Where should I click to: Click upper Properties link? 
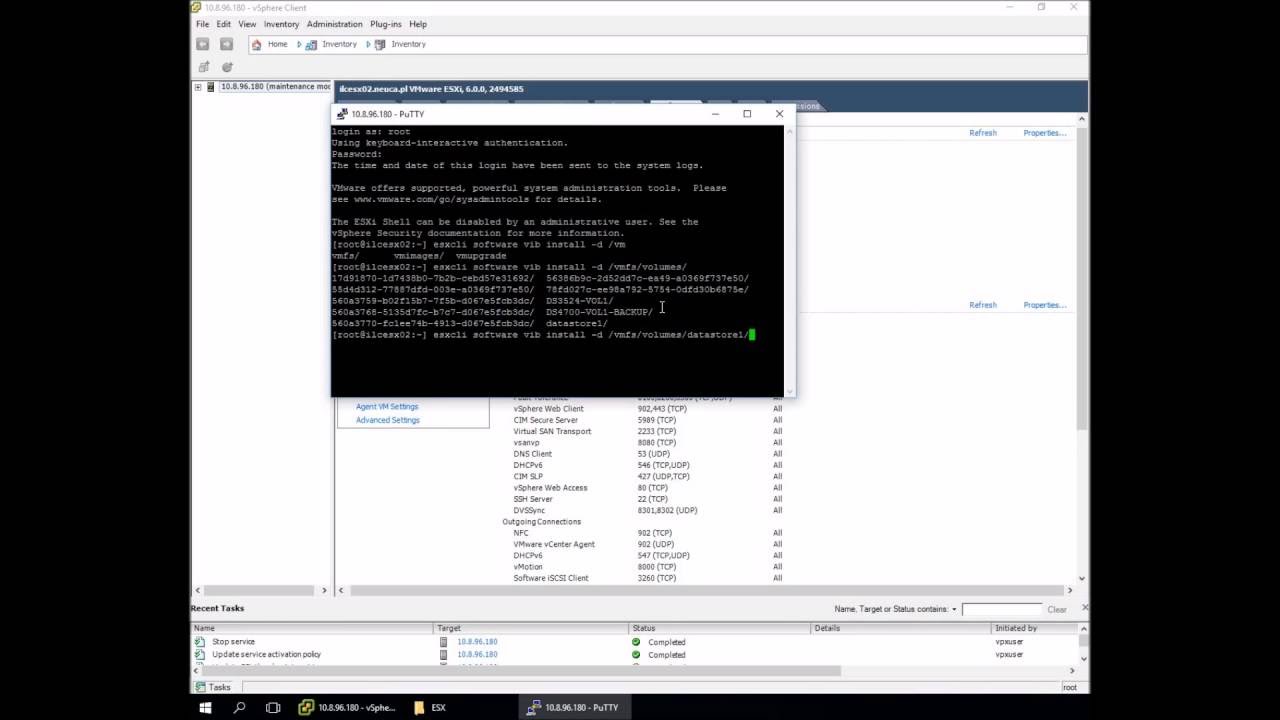(x=1045, y=133)
